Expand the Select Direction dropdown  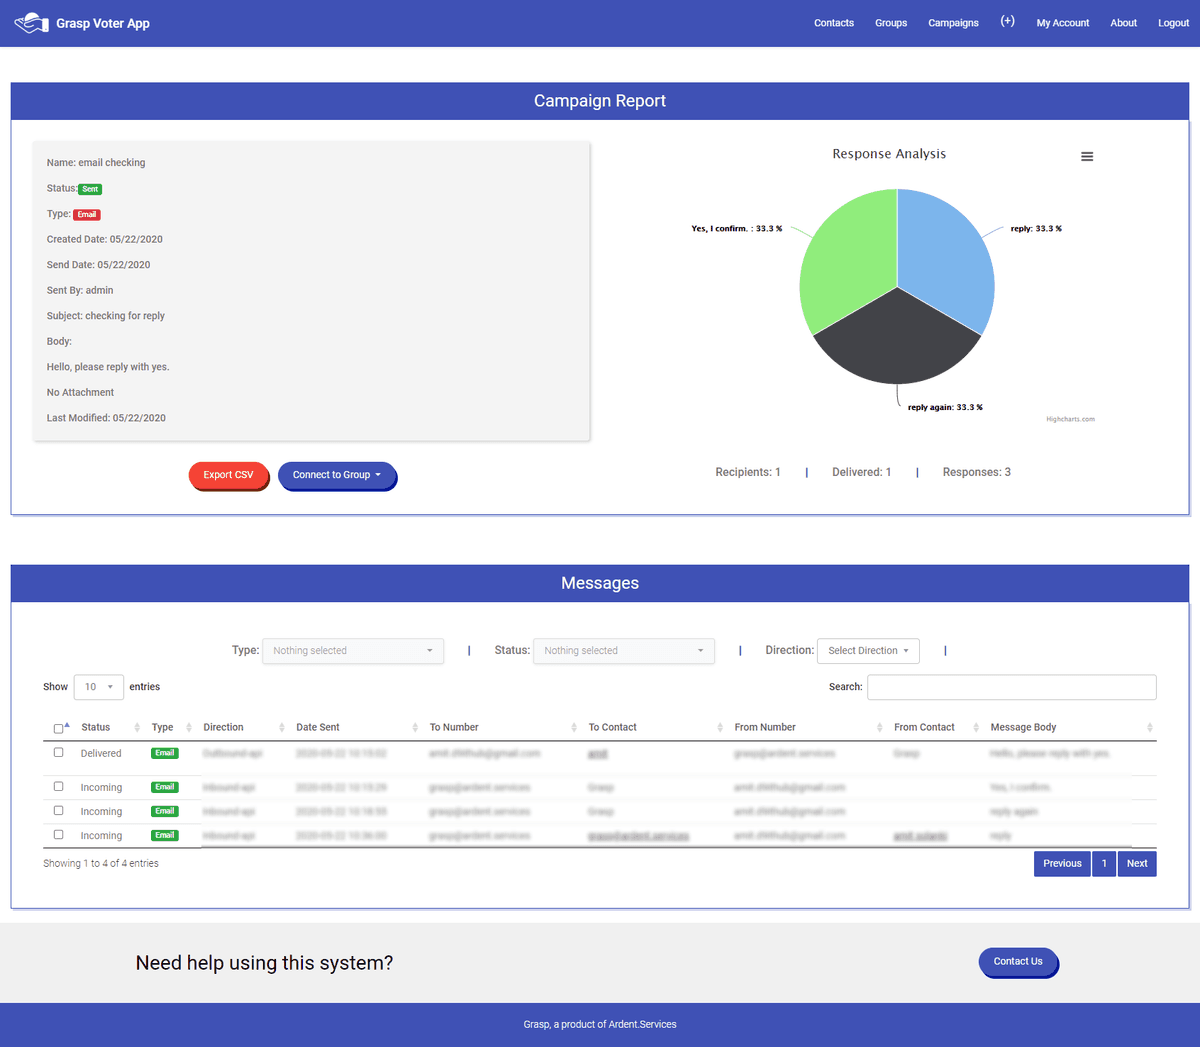867,651
